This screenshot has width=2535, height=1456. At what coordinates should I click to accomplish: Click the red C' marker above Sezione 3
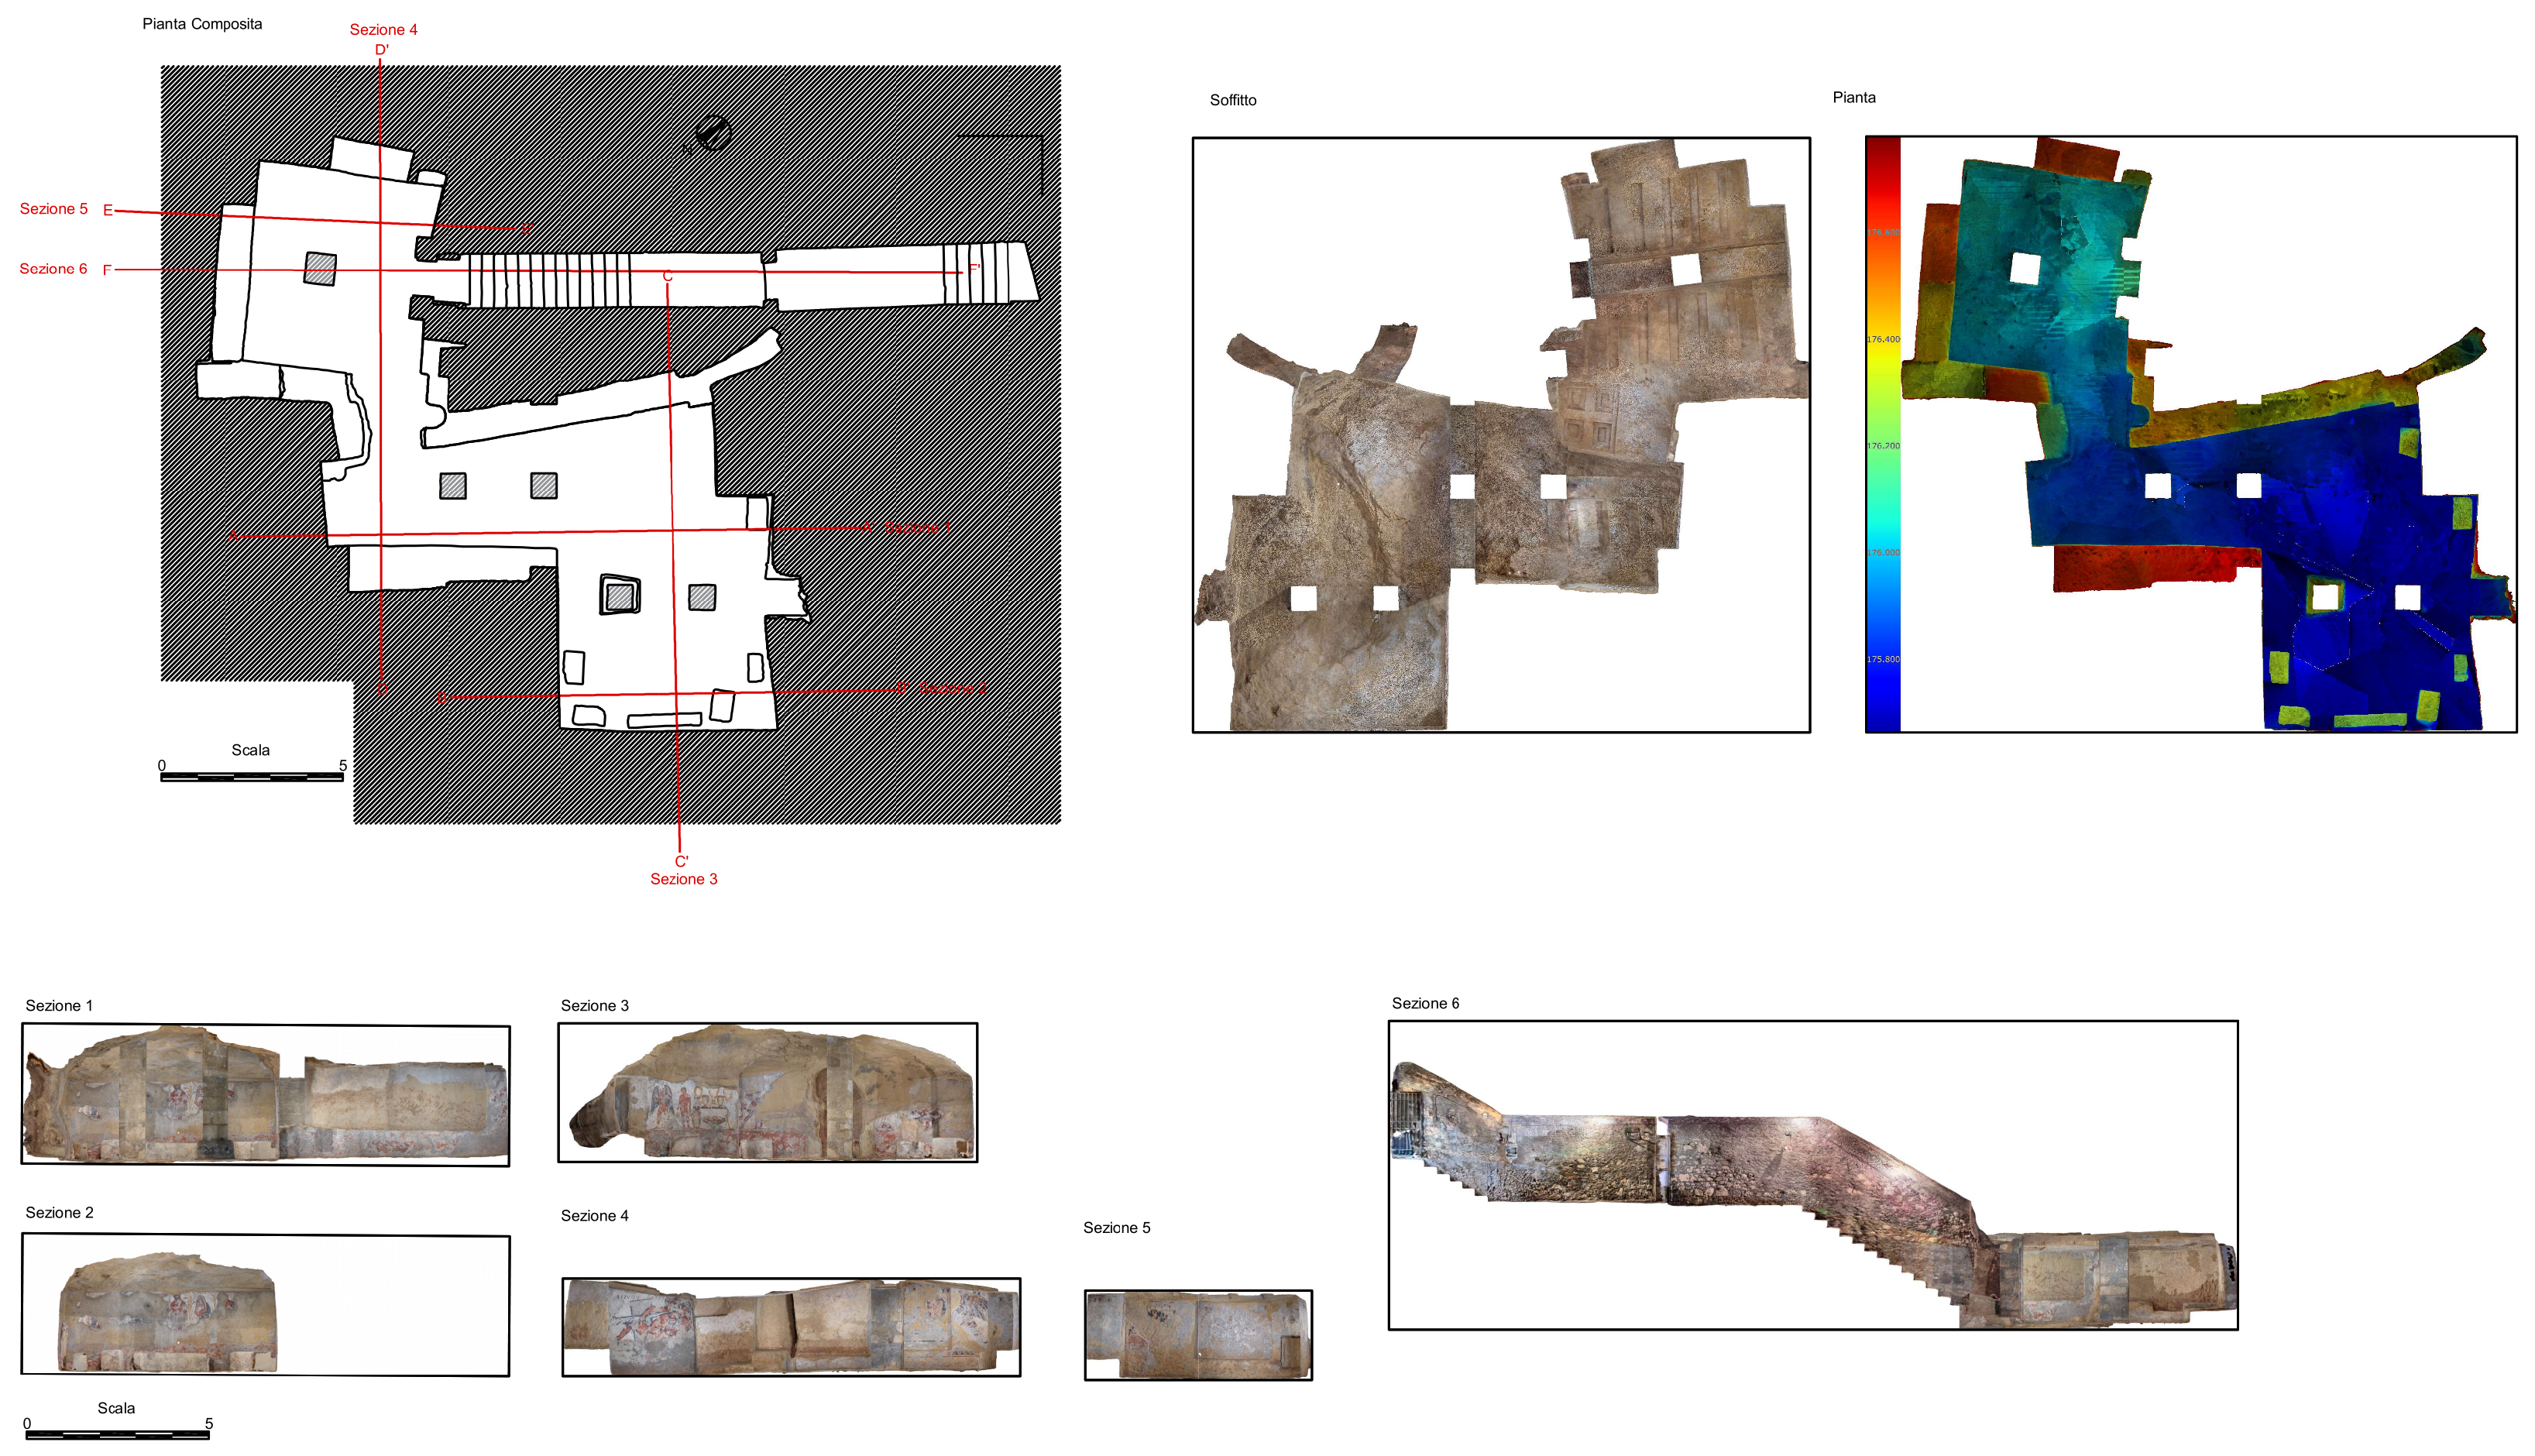click(x=681, y=861)
